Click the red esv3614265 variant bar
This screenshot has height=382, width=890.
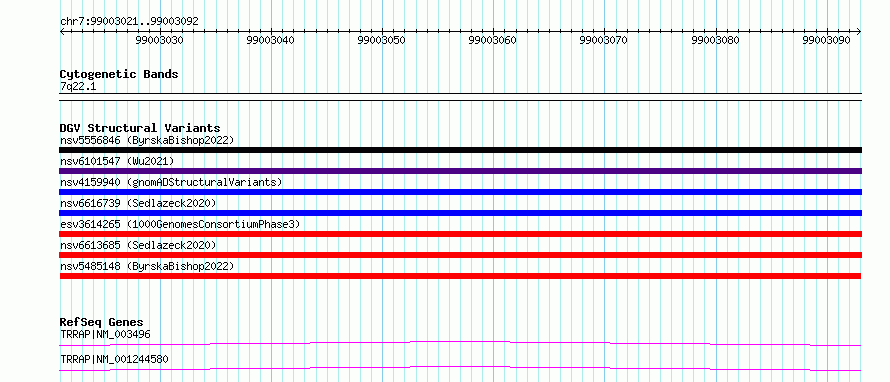point(460,234)
